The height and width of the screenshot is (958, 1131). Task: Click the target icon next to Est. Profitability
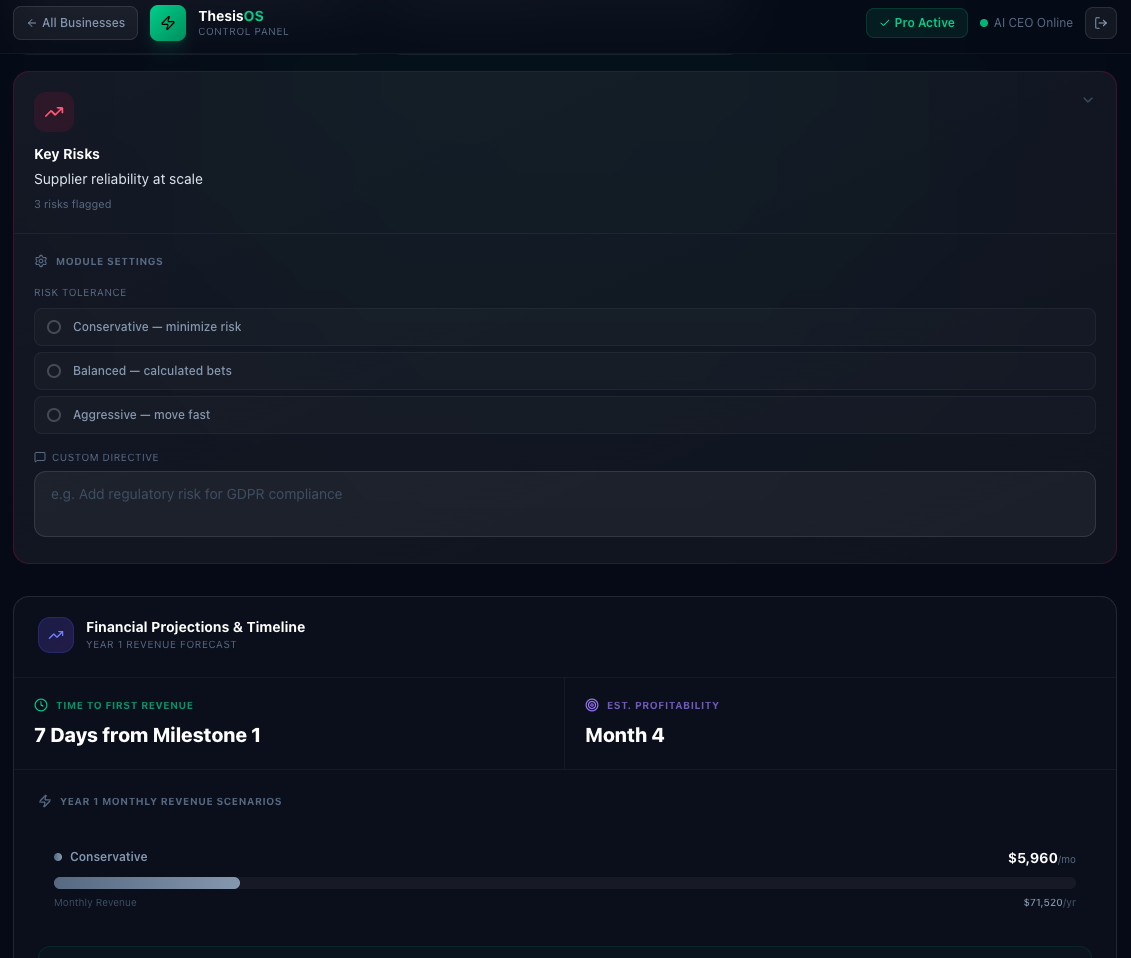[x=590, y=705]
